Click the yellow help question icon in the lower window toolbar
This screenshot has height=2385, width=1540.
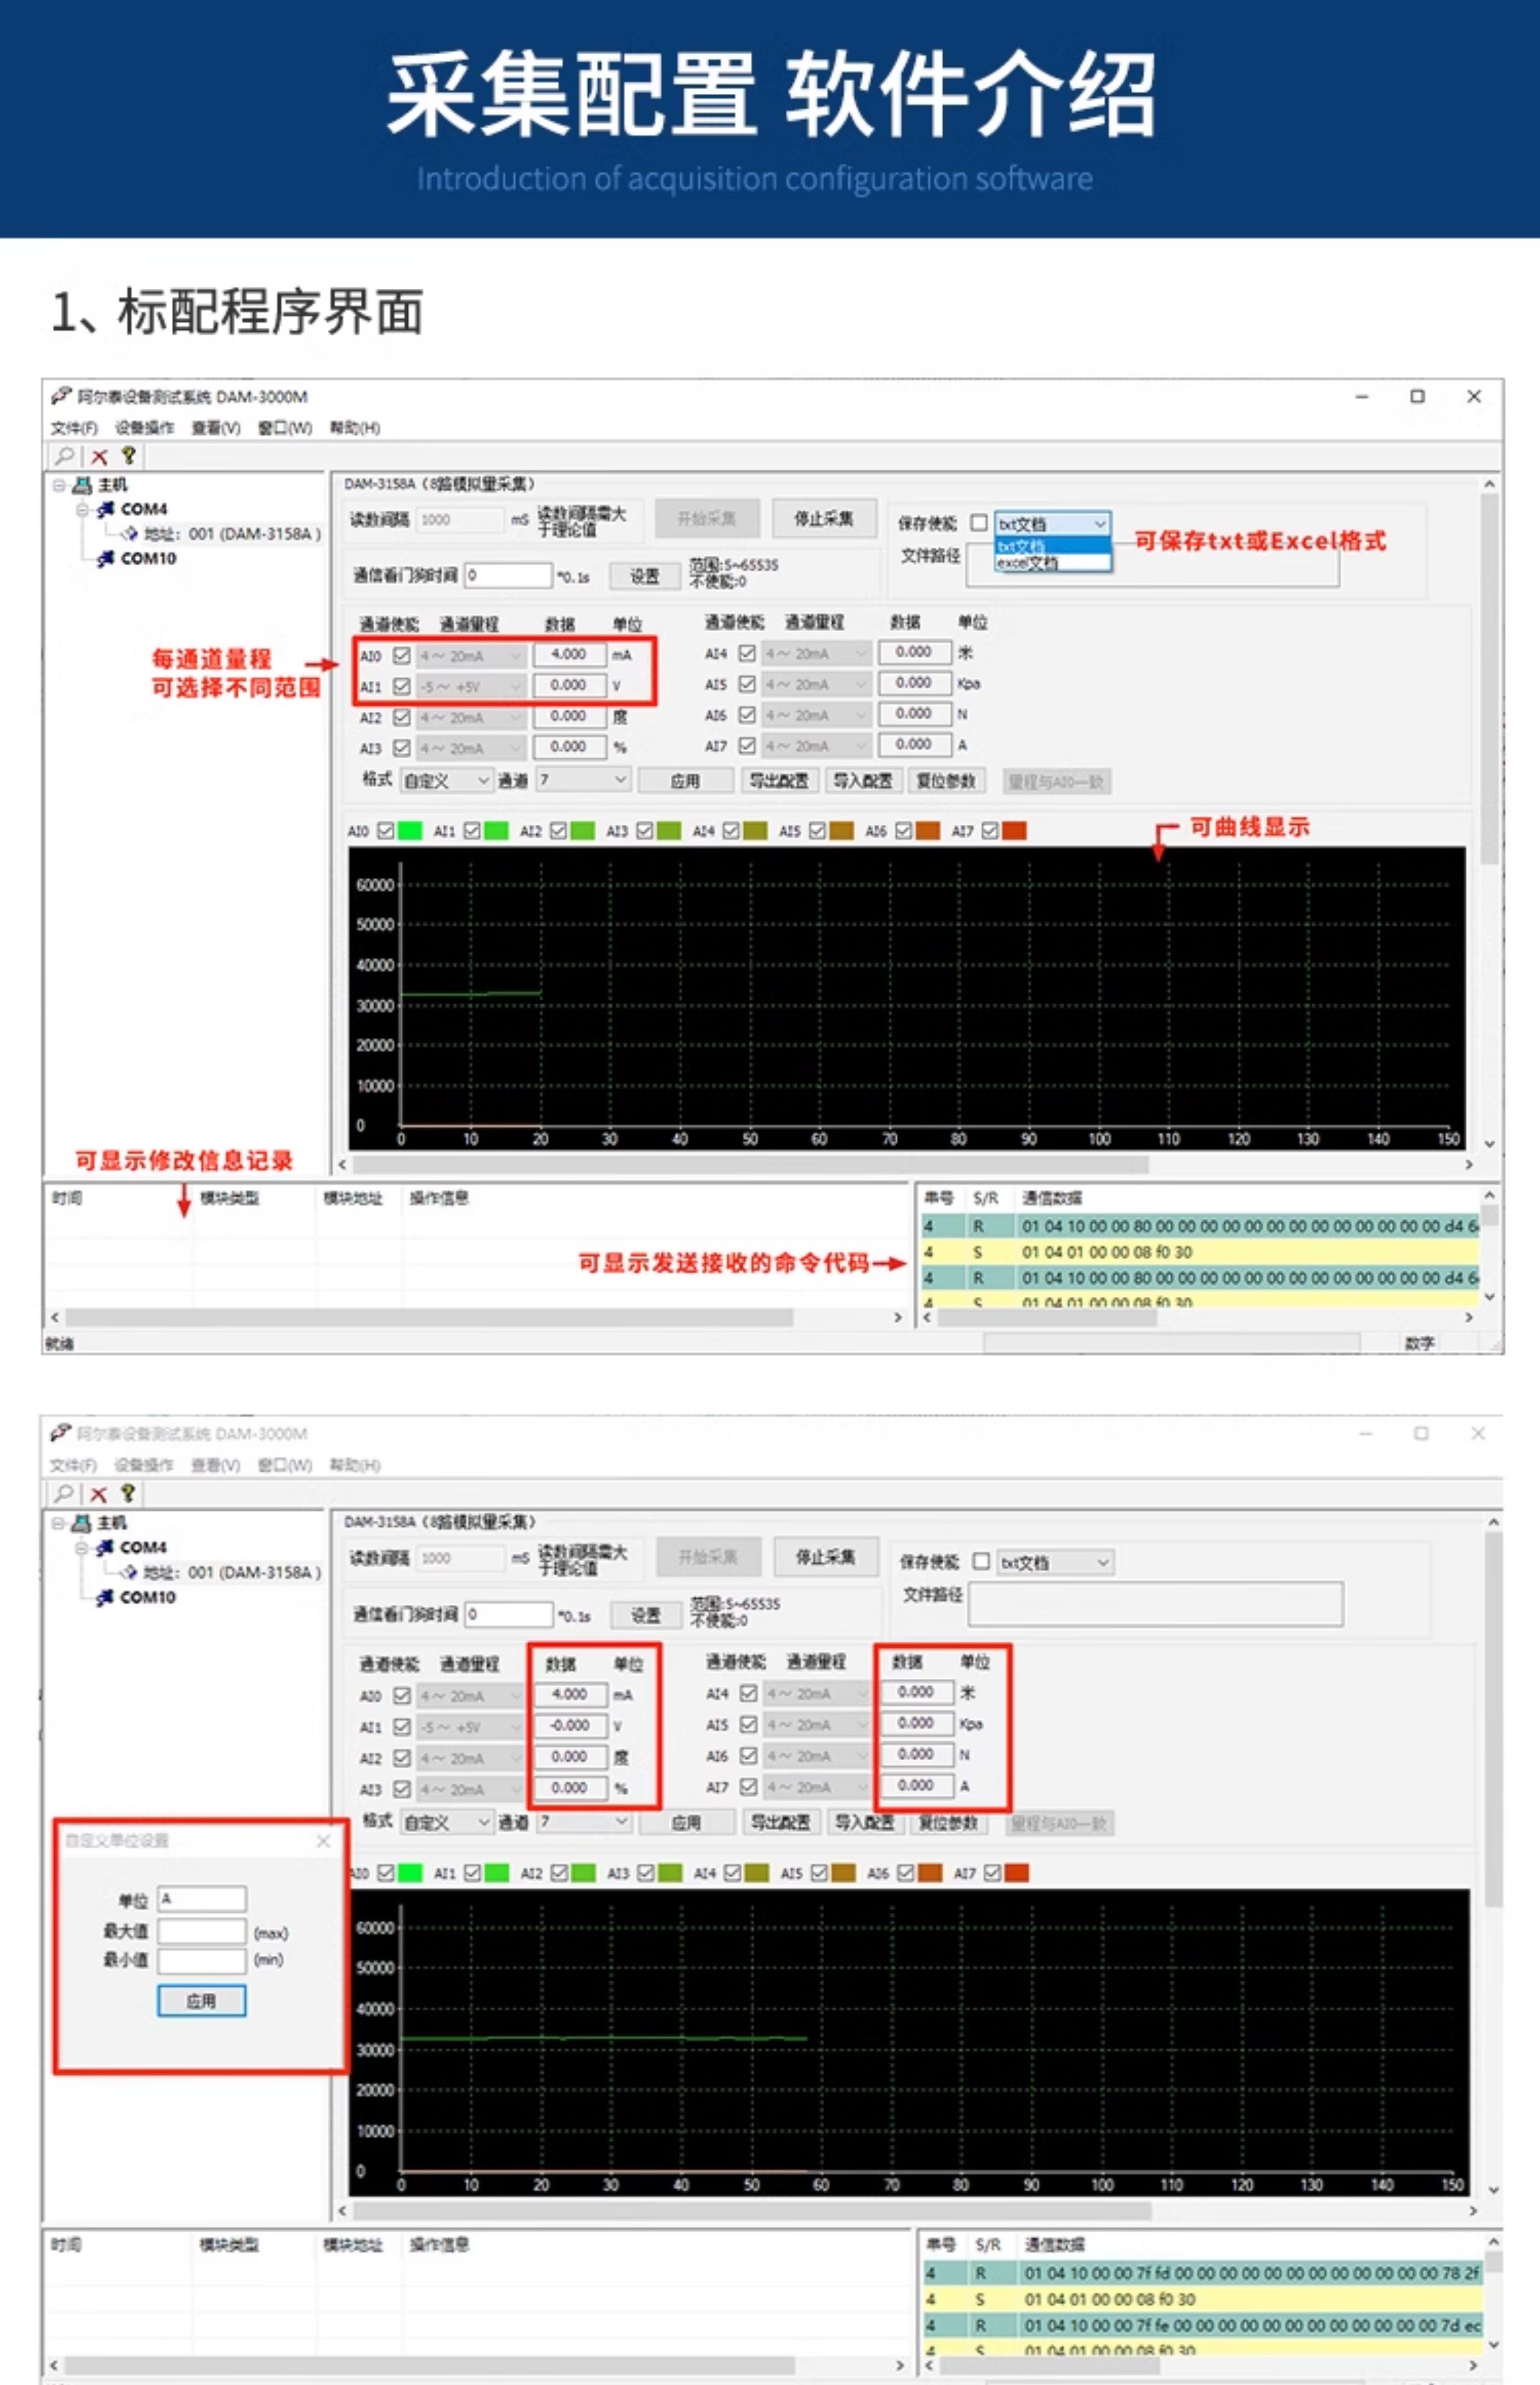point(128,1493)
